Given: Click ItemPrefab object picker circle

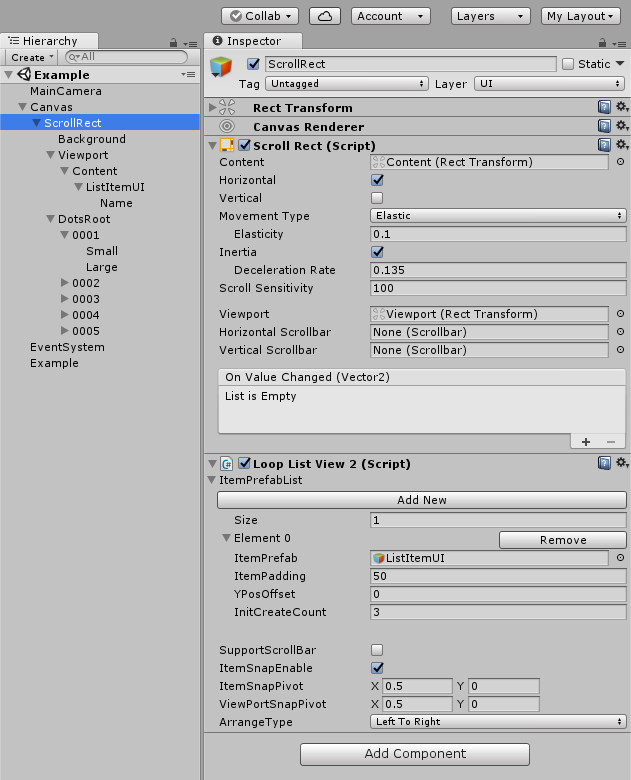Looking at the screenshot, I should [621, 558].
